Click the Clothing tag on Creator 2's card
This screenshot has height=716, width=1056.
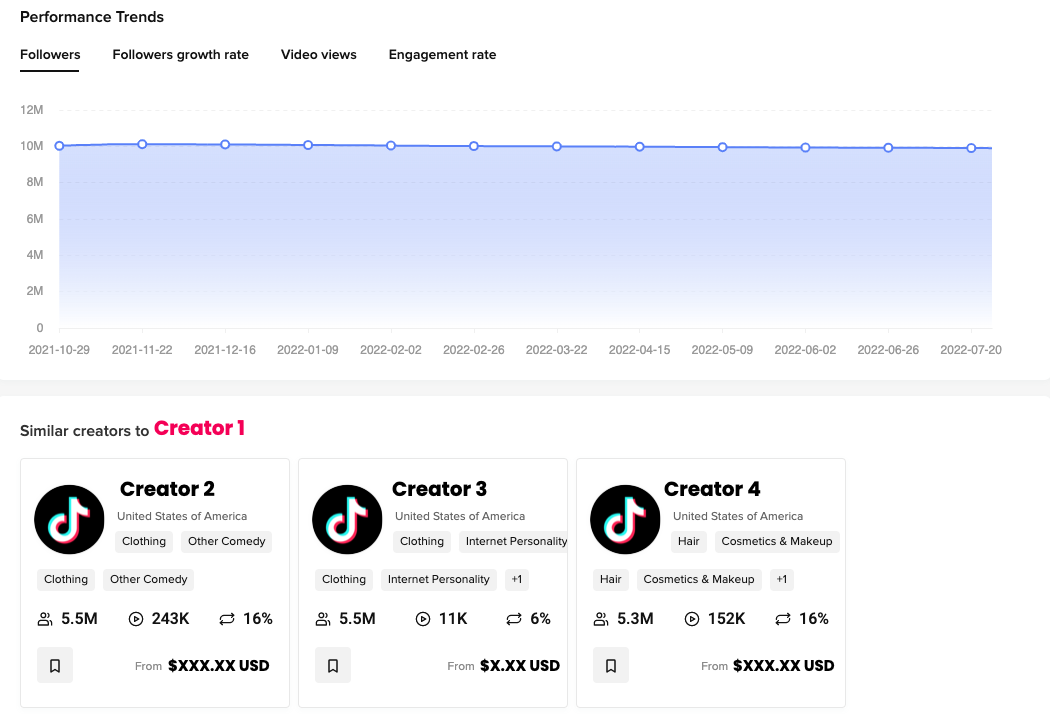click(65, 580)
